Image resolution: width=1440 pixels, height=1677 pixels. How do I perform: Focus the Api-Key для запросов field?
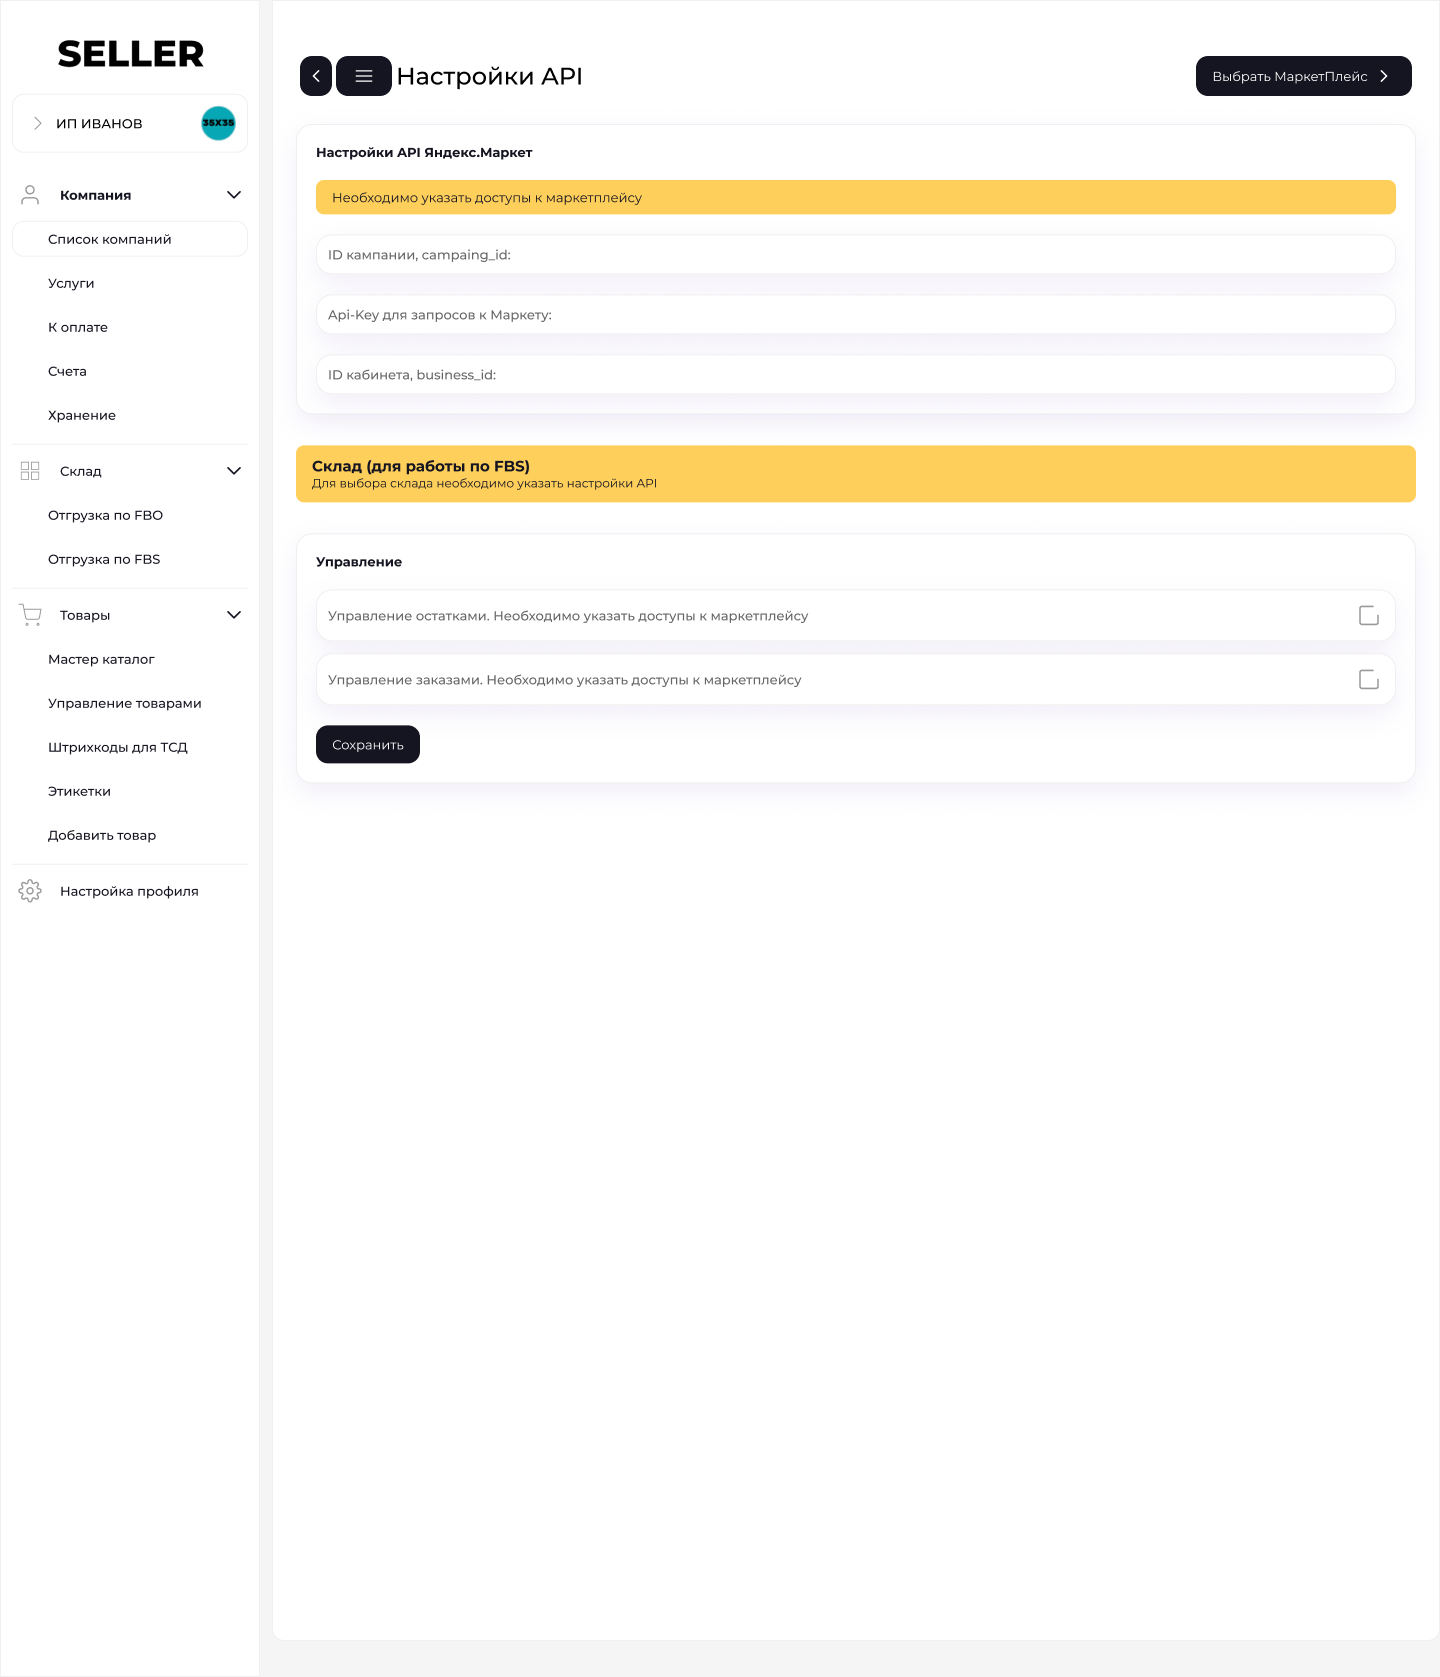pos(856,315)
